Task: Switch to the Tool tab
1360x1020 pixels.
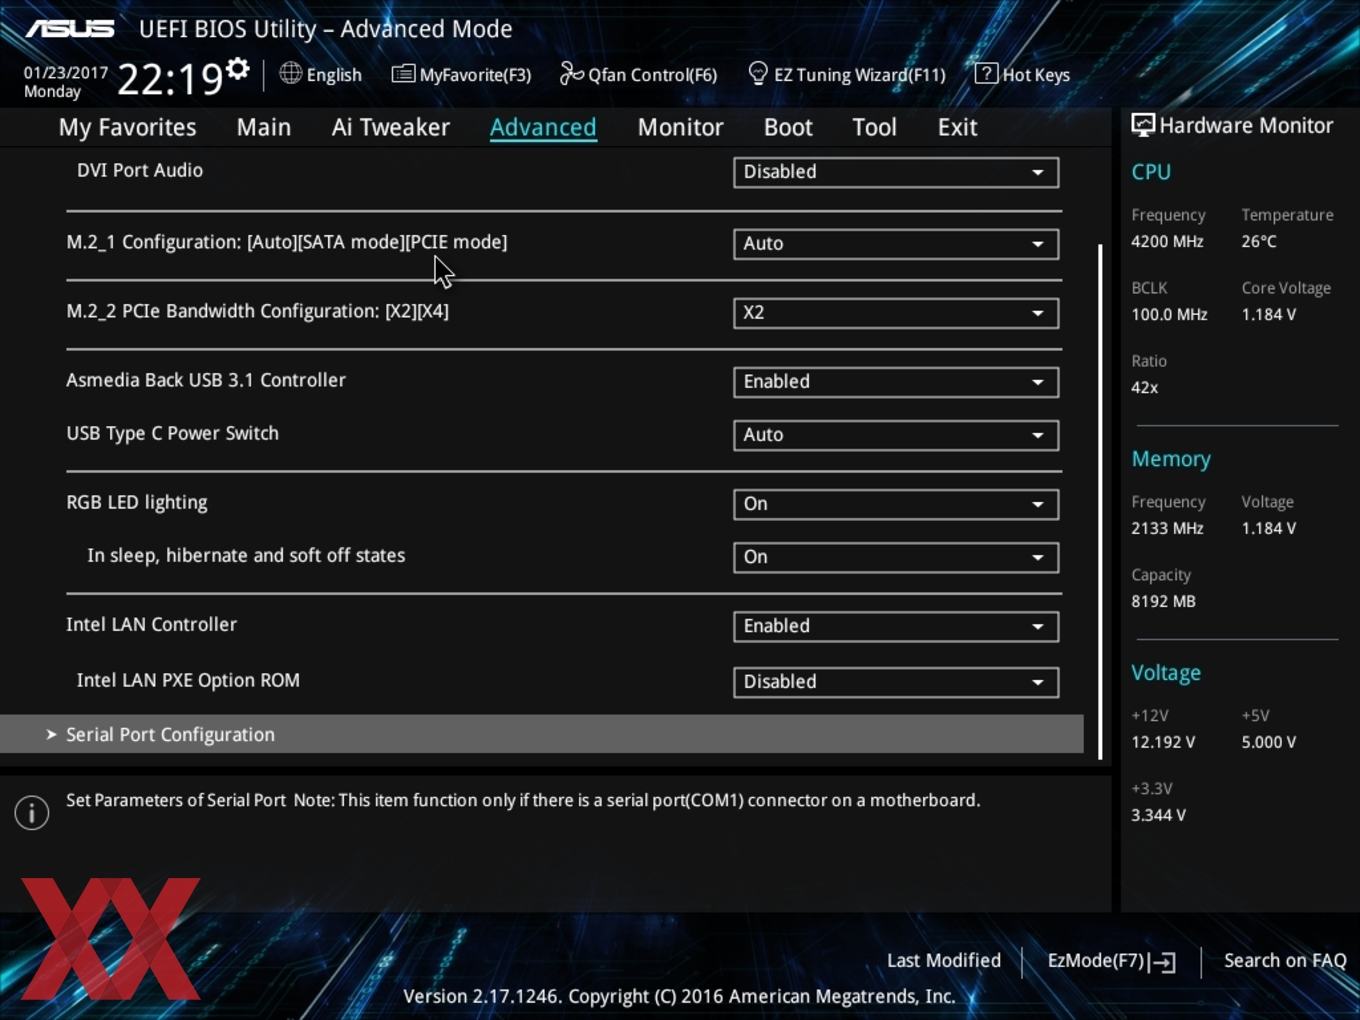Action: click(x=874, y=127)
